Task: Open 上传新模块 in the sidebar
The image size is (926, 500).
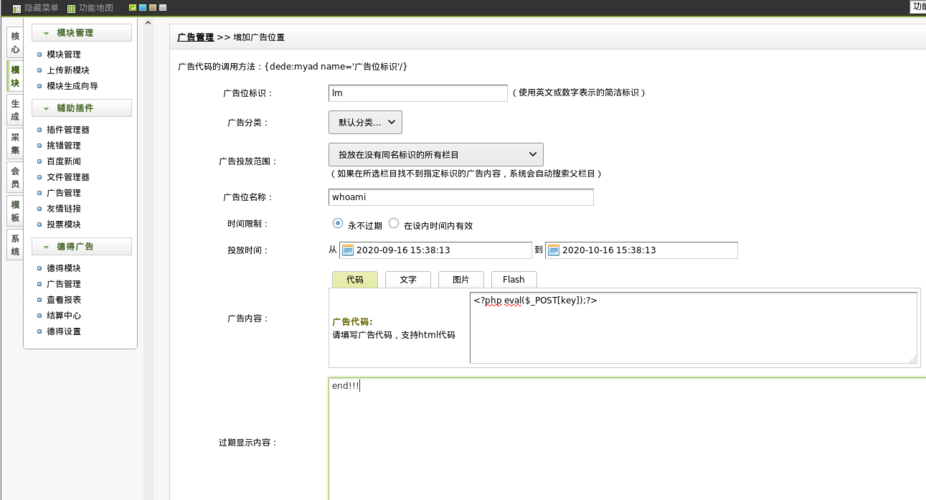Action: tap(68, 70)
